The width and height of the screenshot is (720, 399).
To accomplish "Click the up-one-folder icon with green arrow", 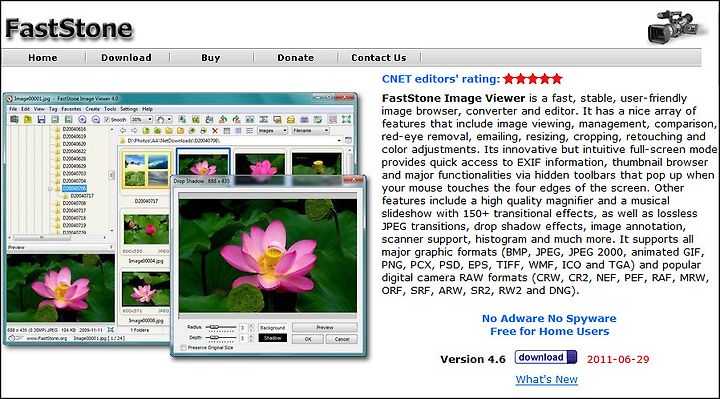I will [146, 131].
